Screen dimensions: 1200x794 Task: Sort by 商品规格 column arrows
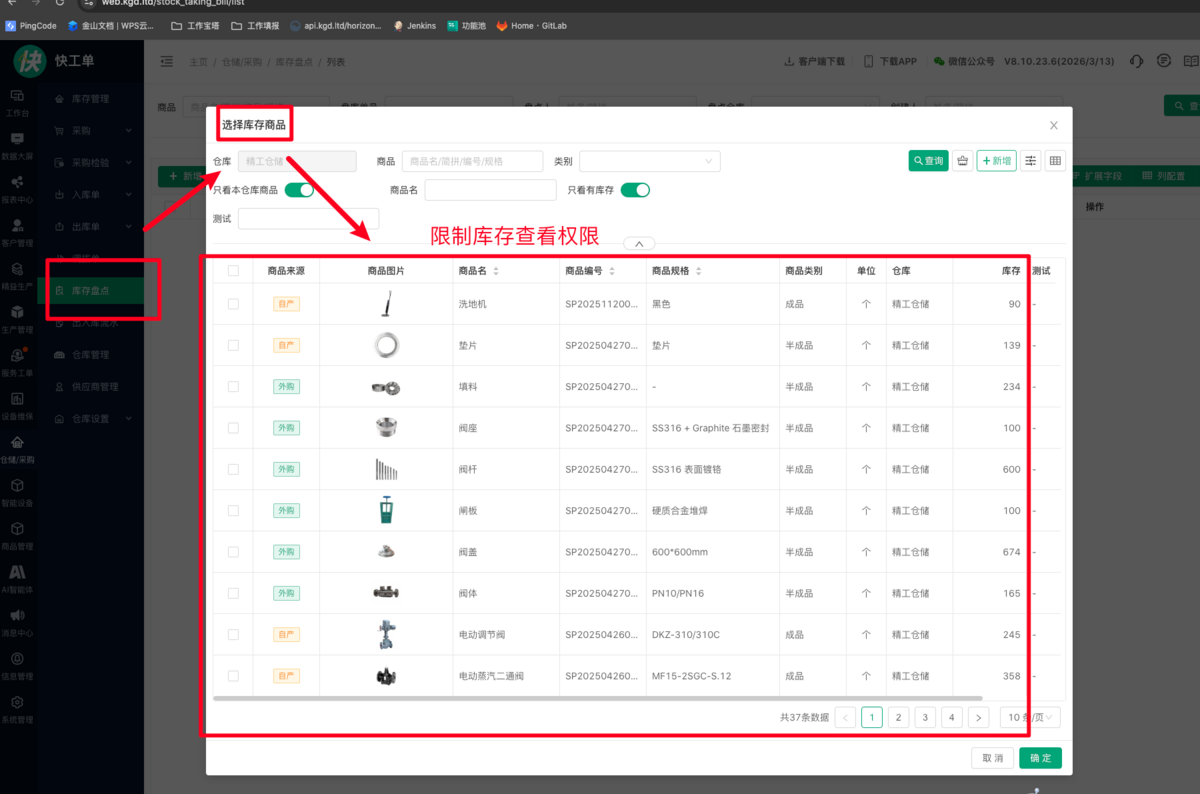pyautogui.click(x=699, y=271)
